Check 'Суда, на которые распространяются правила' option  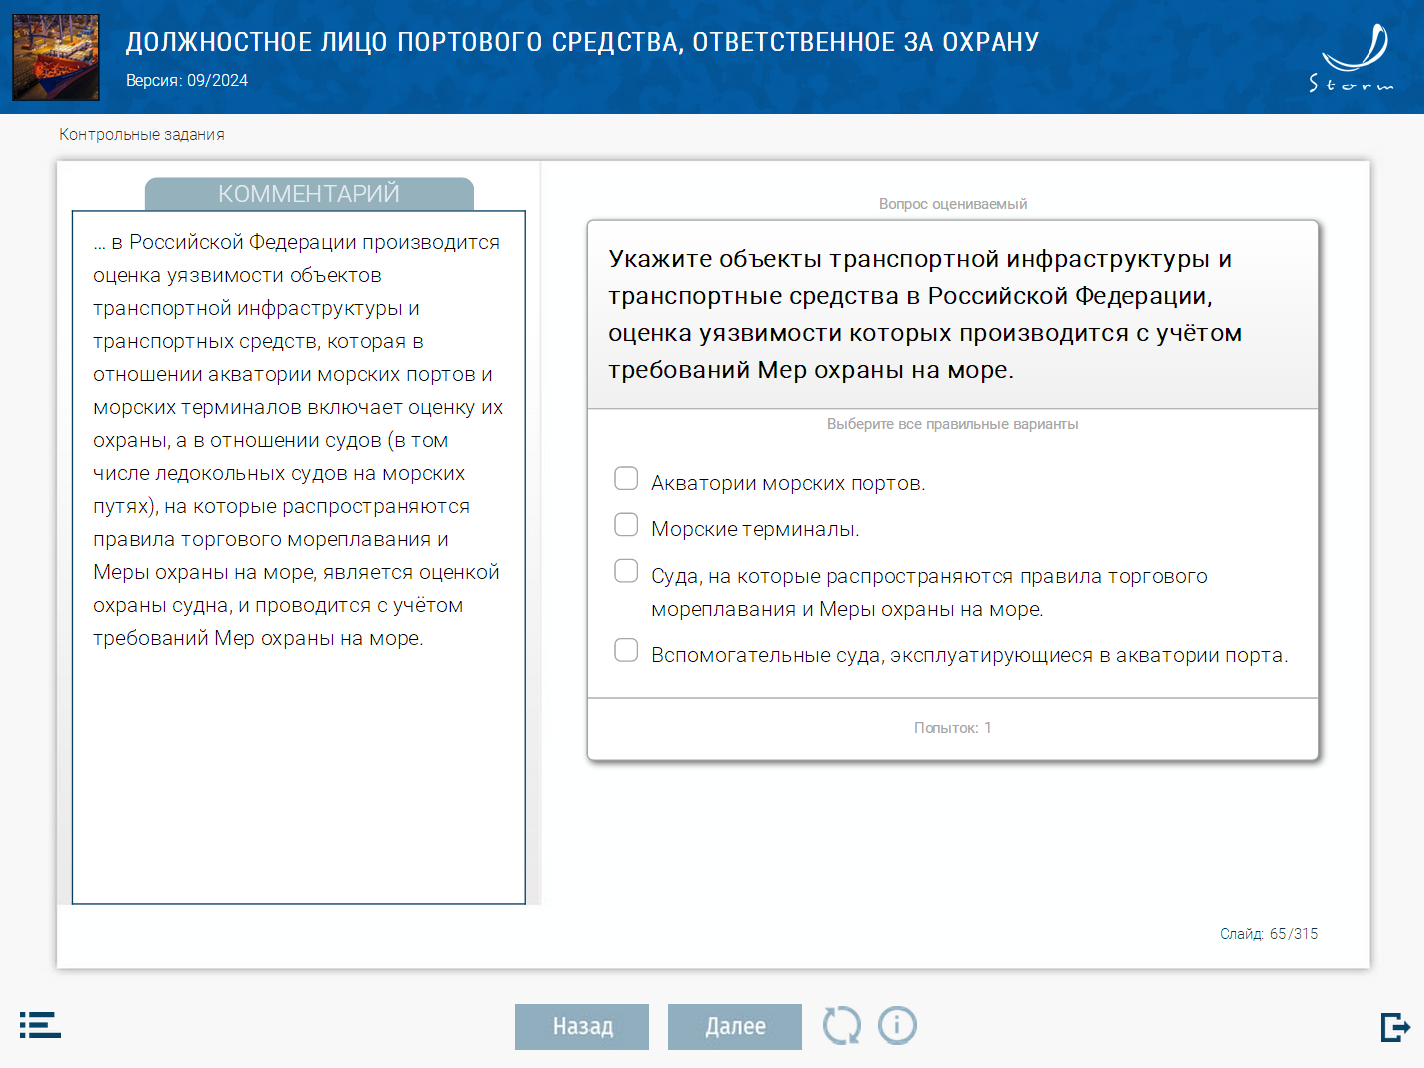[x=626, y=571]
